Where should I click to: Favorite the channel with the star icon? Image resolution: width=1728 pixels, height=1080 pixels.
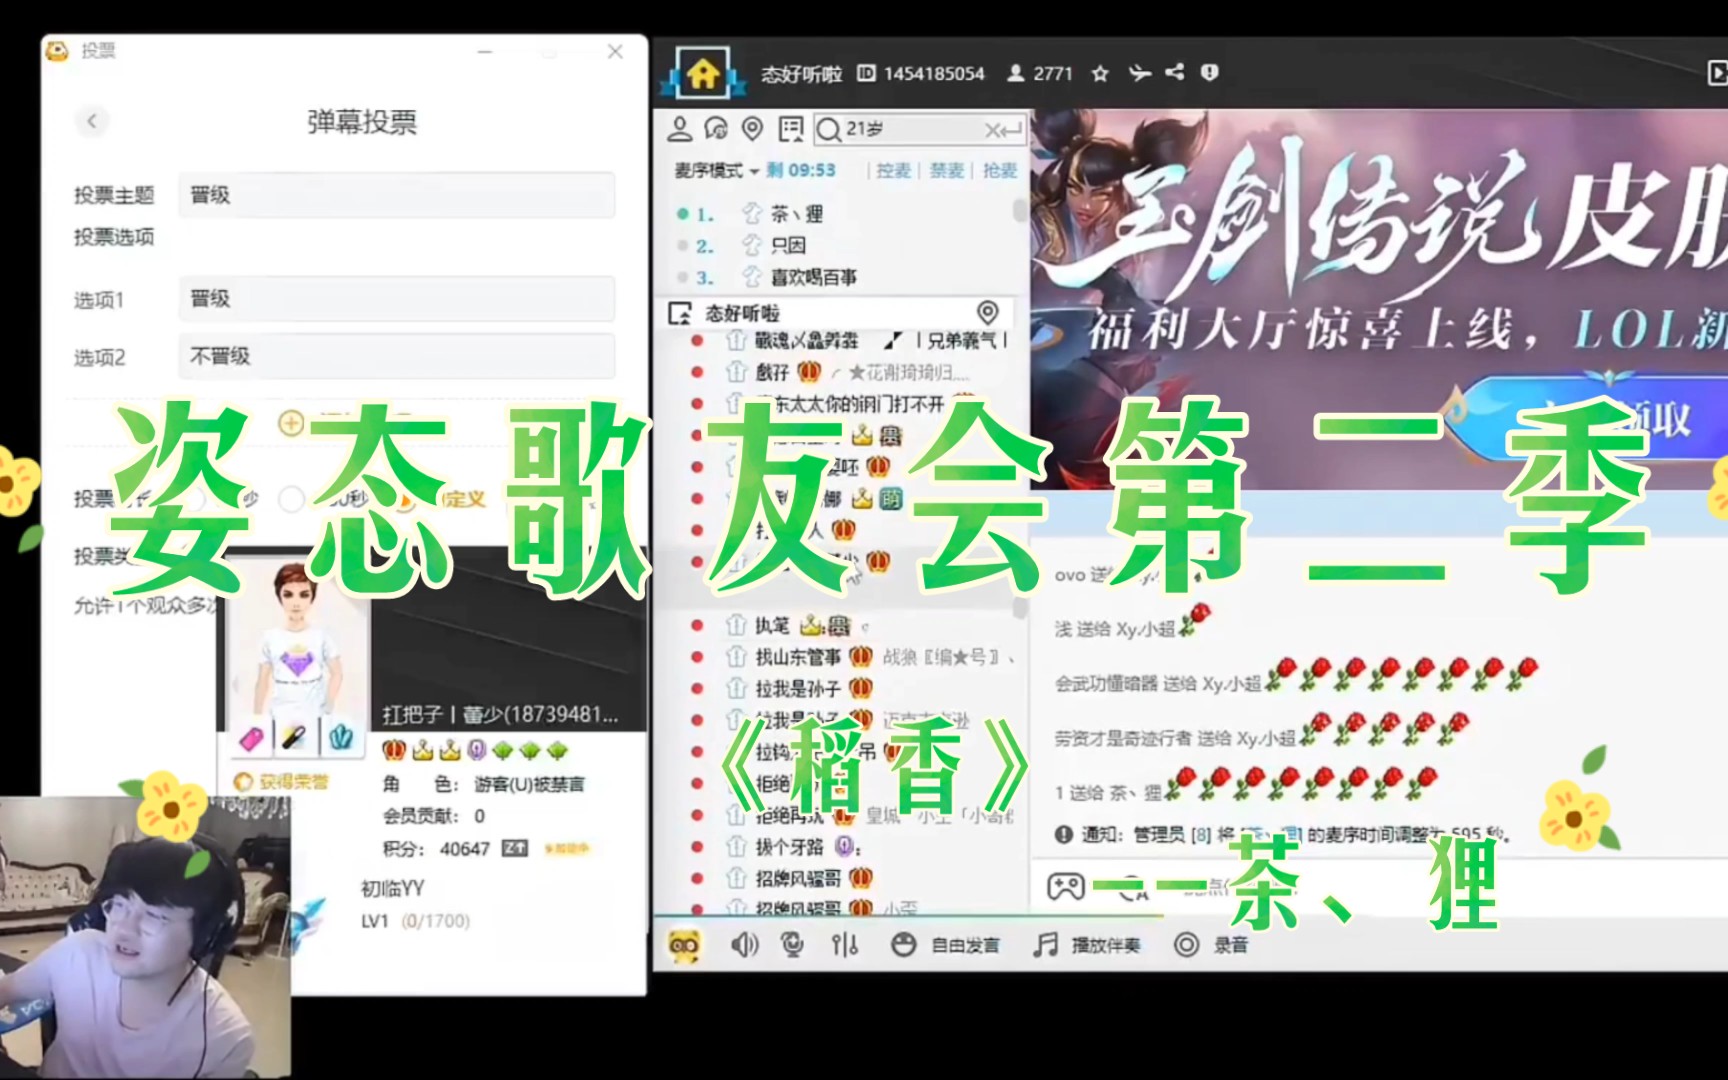[1100, 73]
